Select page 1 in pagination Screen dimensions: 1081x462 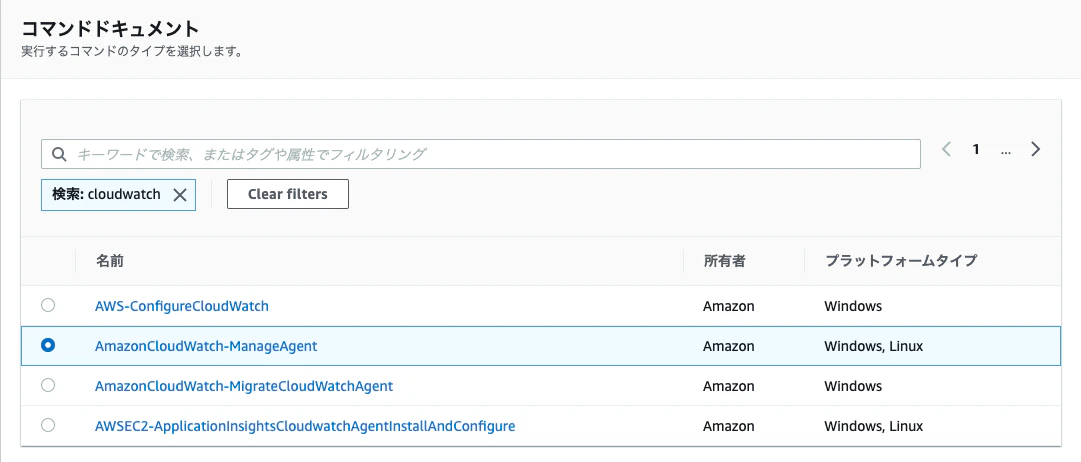click(x=976, y=149)
